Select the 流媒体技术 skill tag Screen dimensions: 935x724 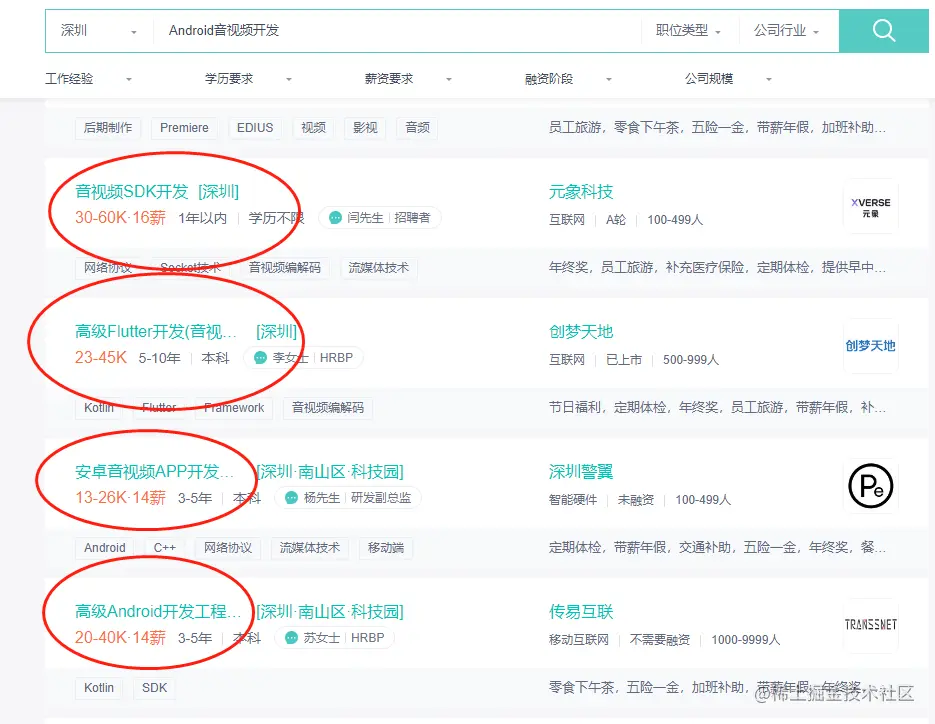coord(378,267)
